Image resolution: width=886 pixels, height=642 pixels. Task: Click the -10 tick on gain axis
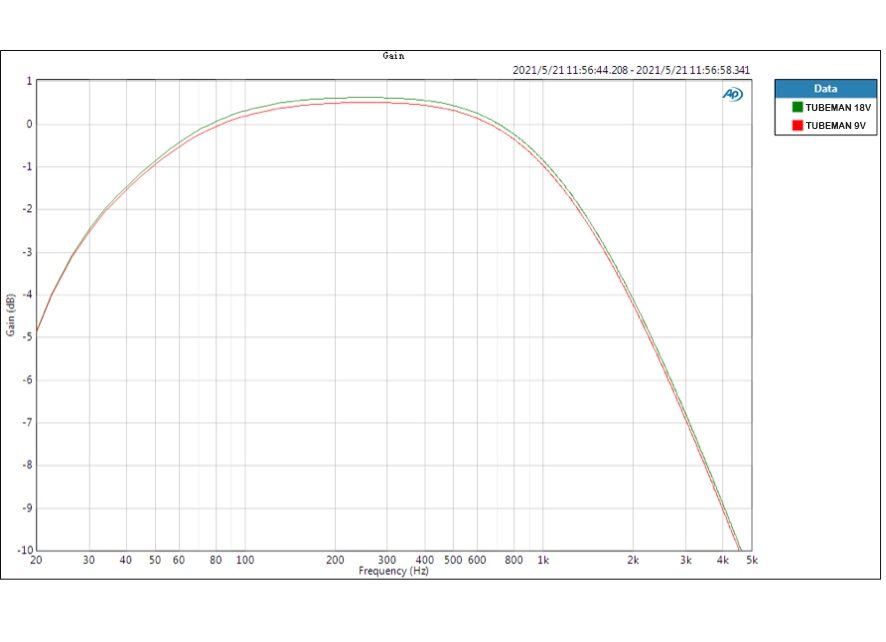coord(24,550)
